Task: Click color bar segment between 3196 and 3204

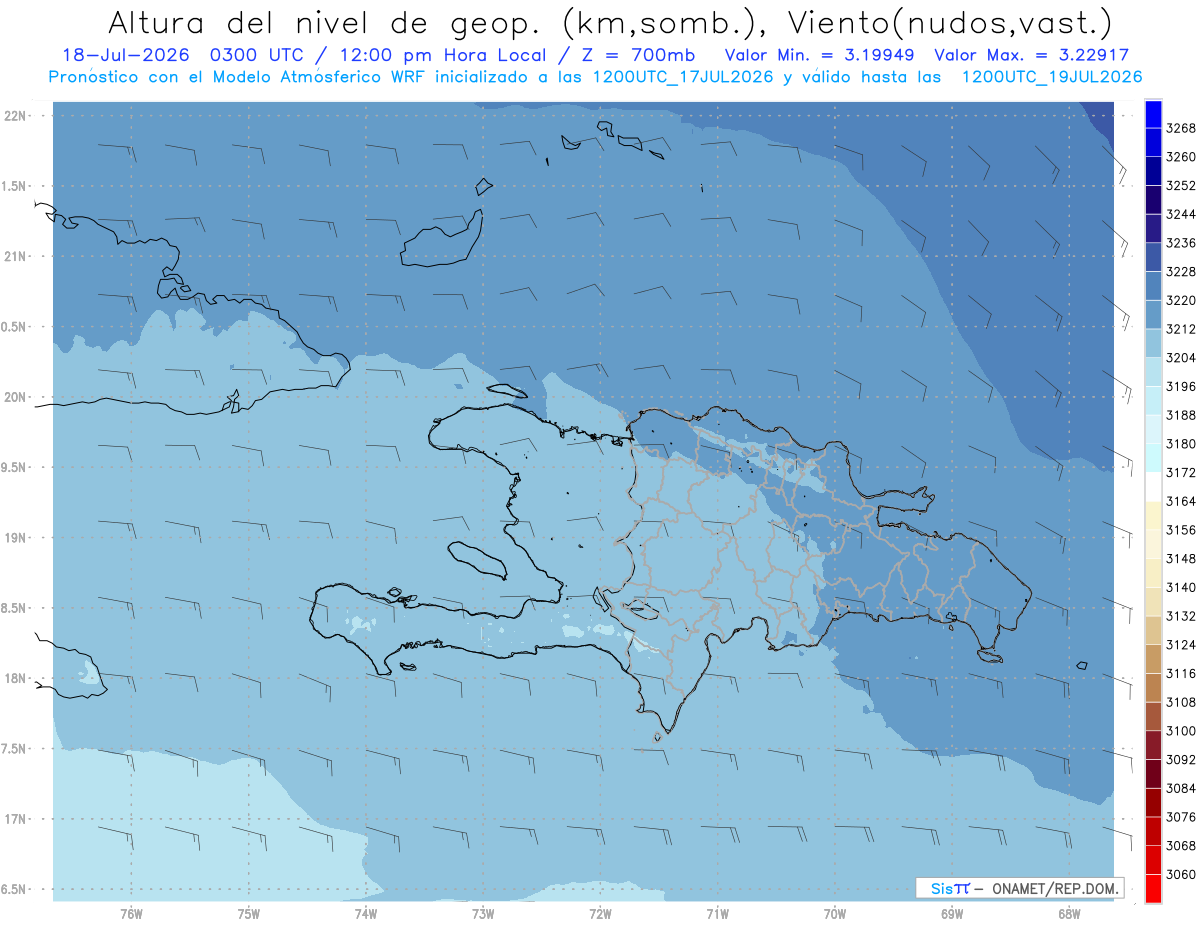Action: 1153,371
